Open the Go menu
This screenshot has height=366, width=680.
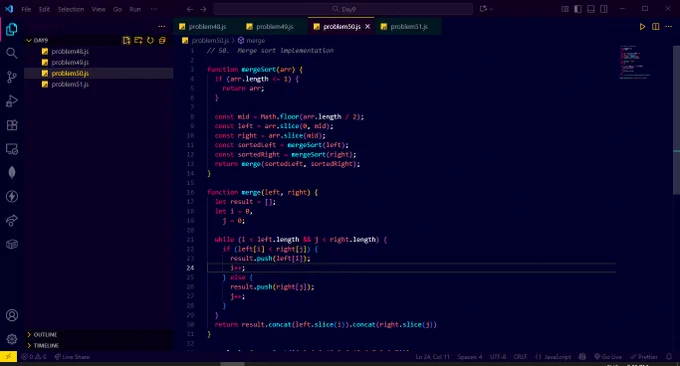[117, 9]
